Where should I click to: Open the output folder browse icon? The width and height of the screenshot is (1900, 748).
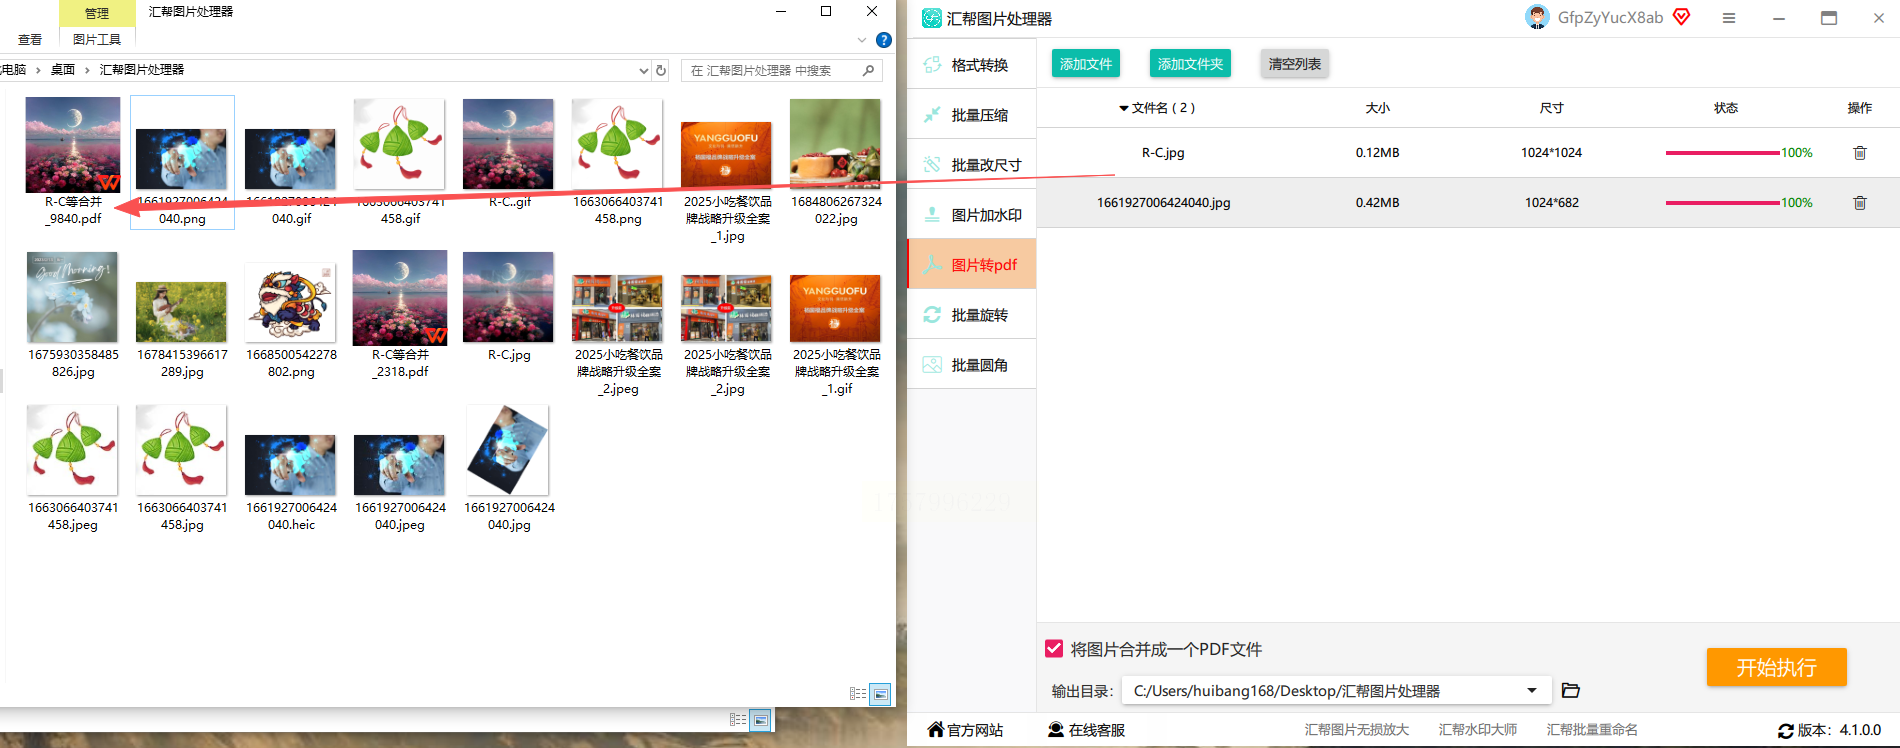pos(1570,690)
